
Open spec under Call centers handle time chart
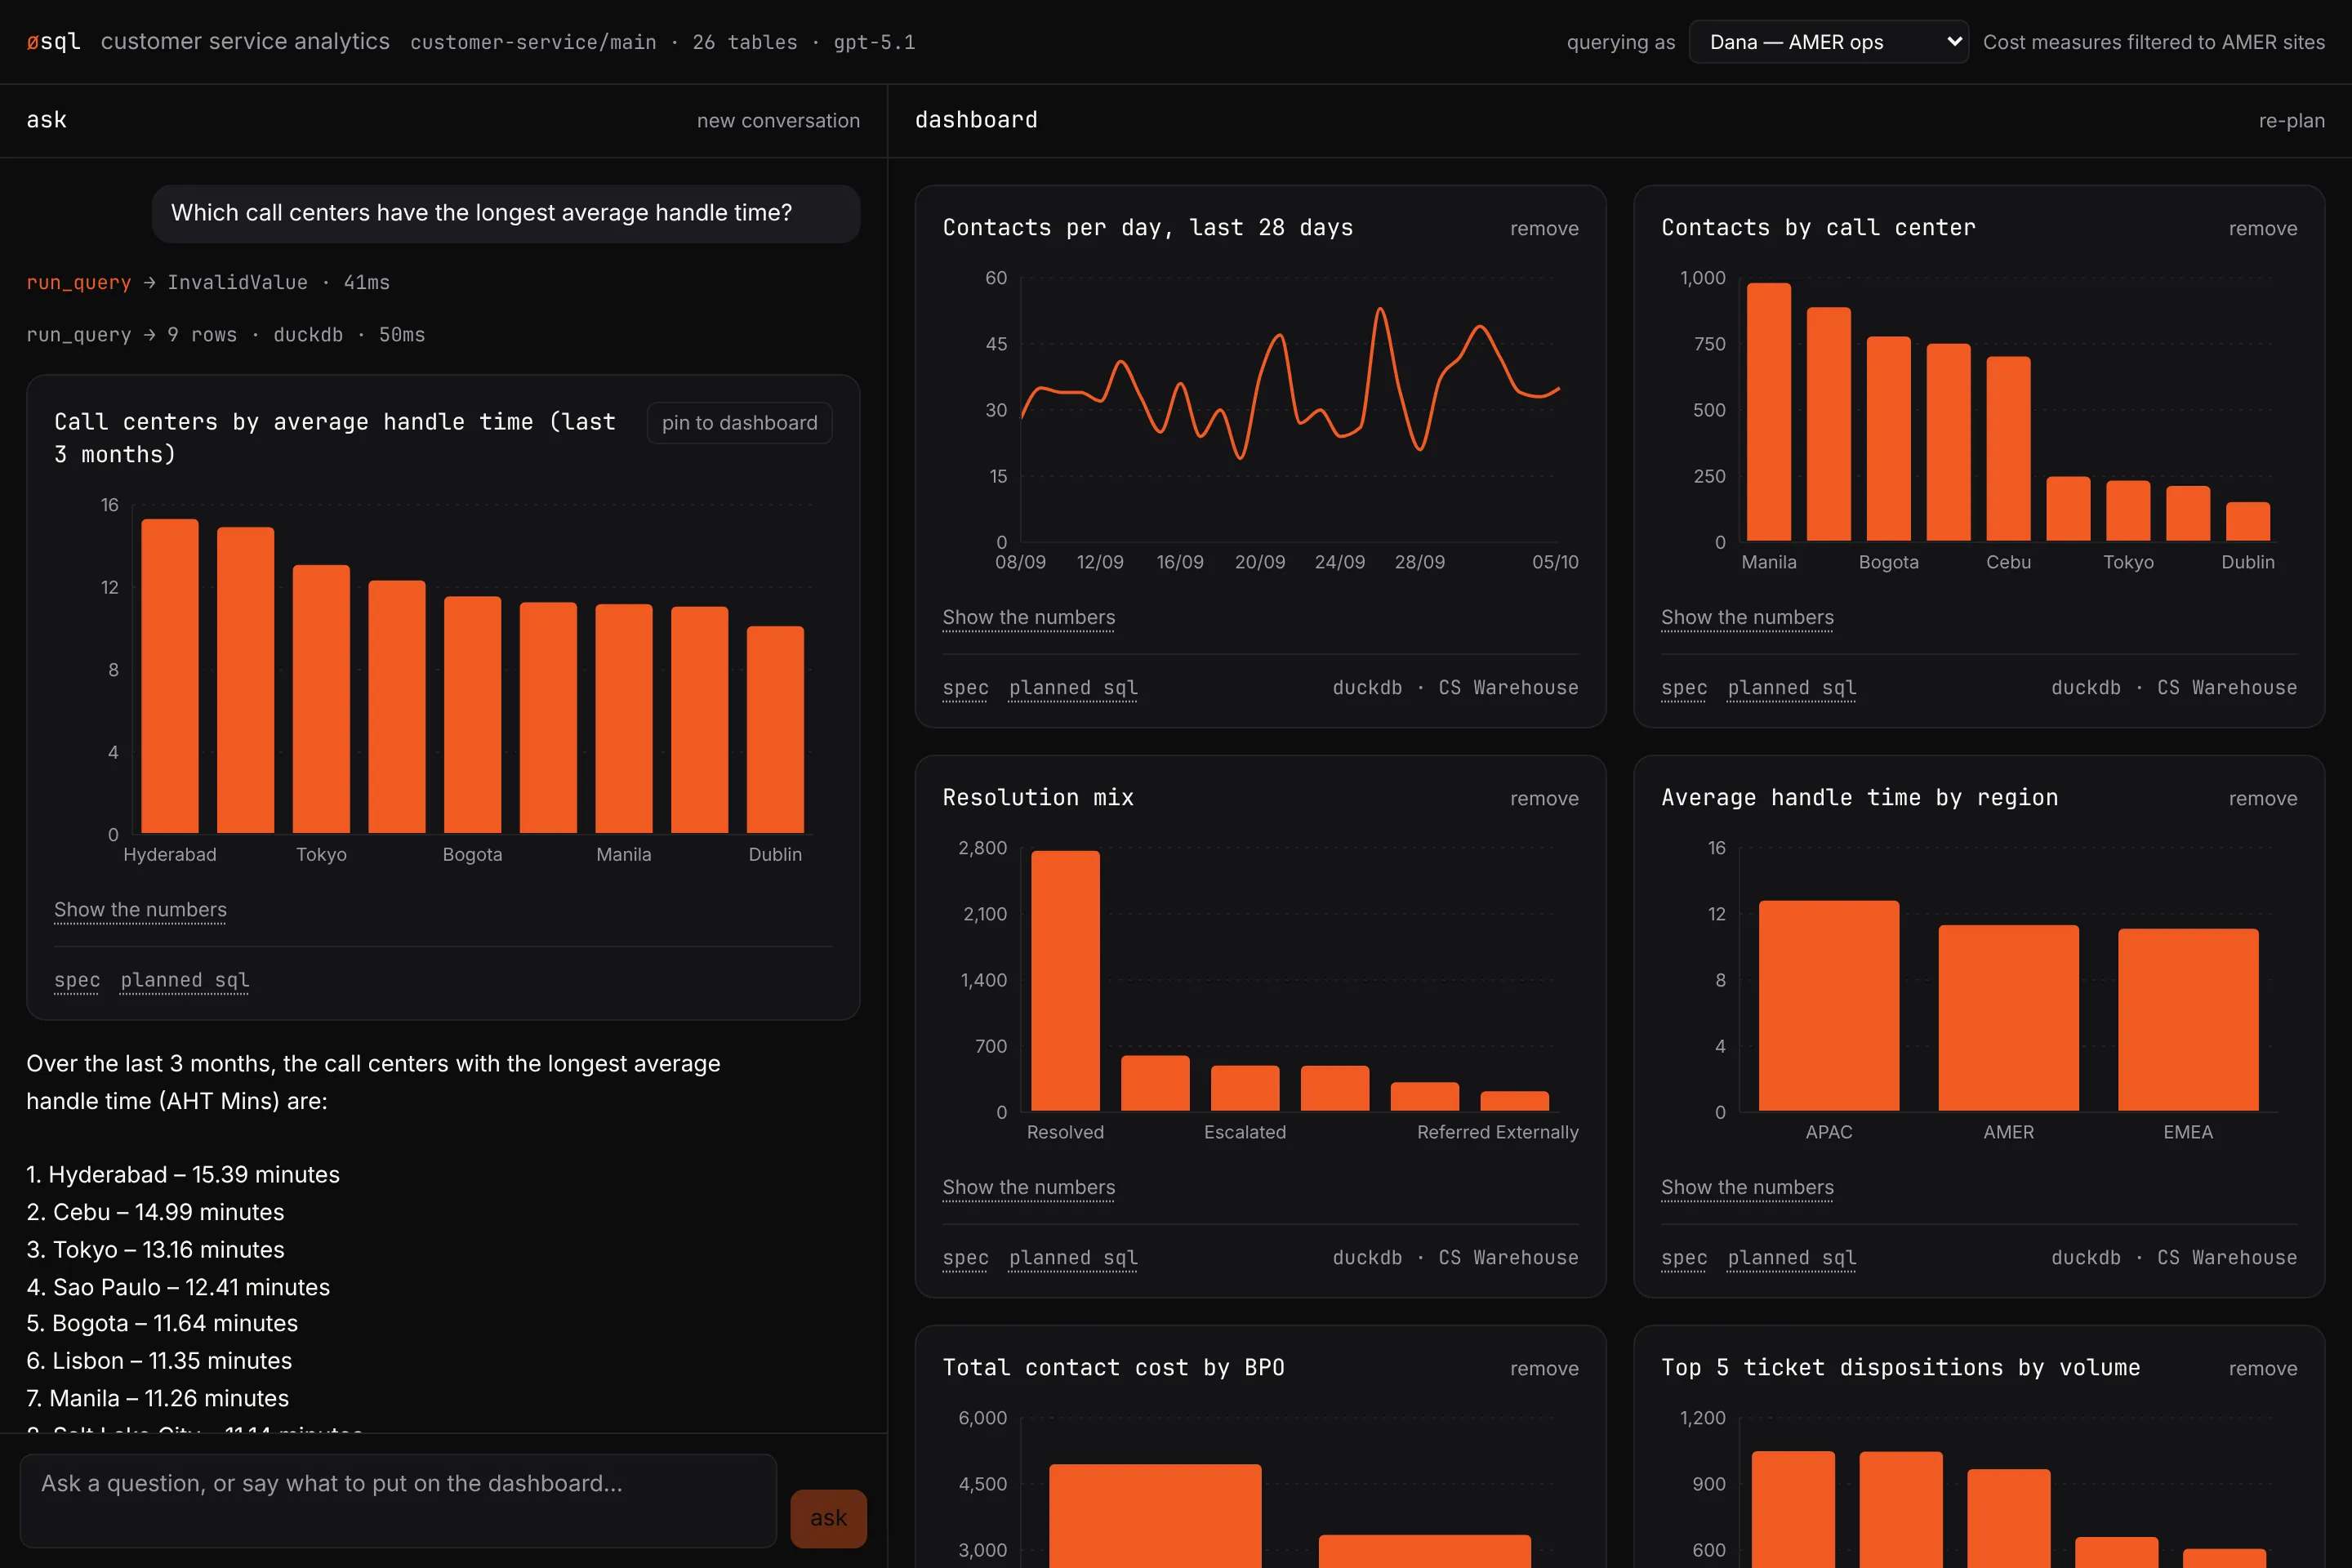pyautogui.click(x=77, y=980)
